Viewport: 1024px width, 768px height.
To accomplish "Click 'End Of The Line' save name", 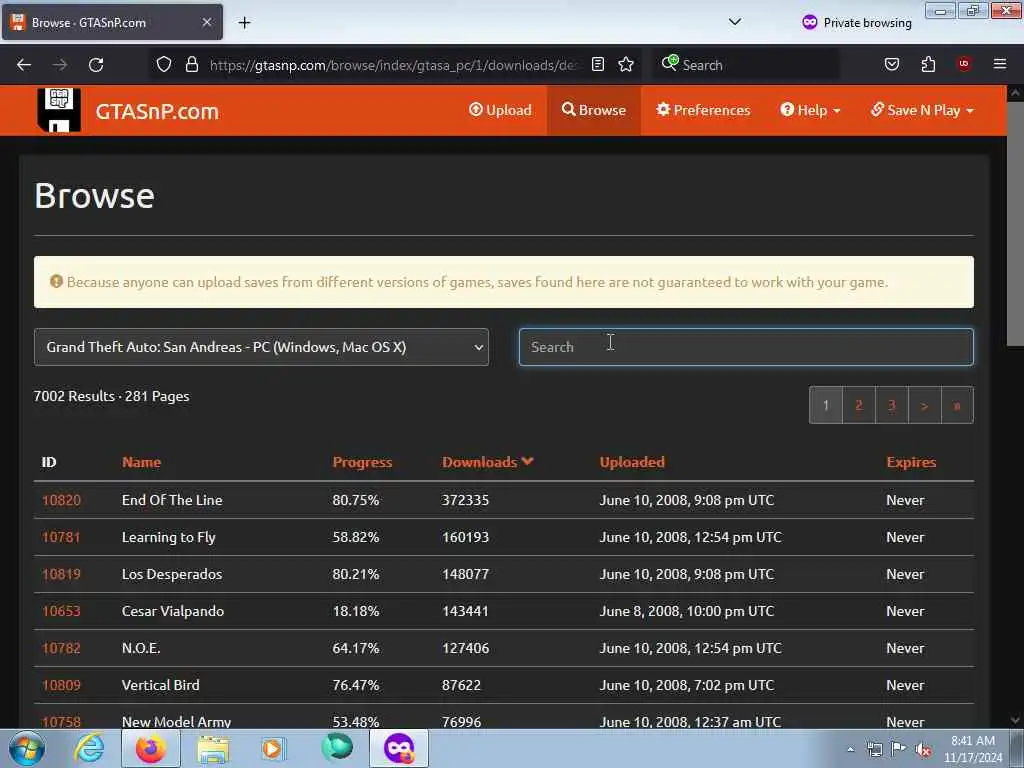I will click(x=172, y=500).
